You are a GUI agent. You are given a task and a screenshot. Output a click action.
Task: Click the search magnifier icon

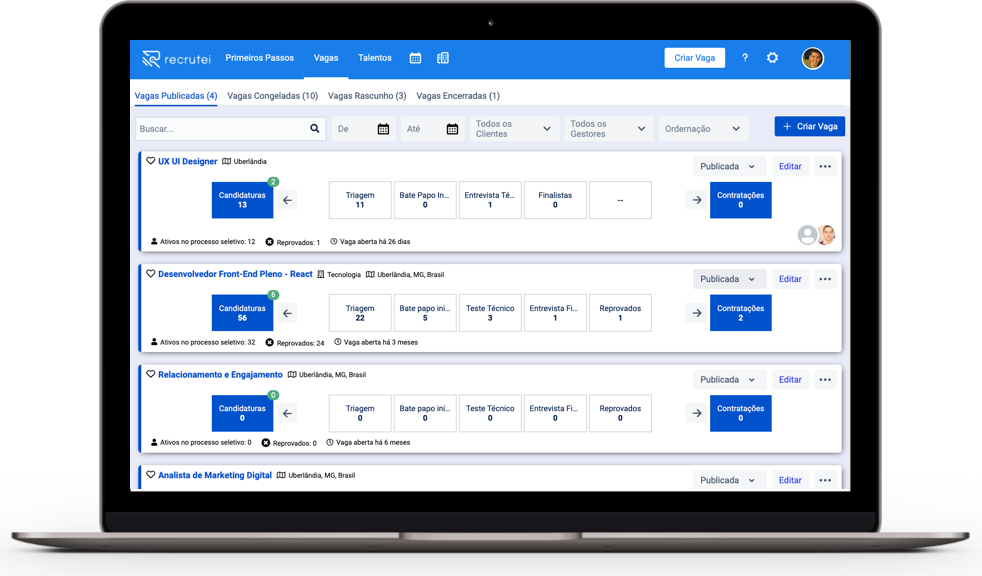click(315, 129)
